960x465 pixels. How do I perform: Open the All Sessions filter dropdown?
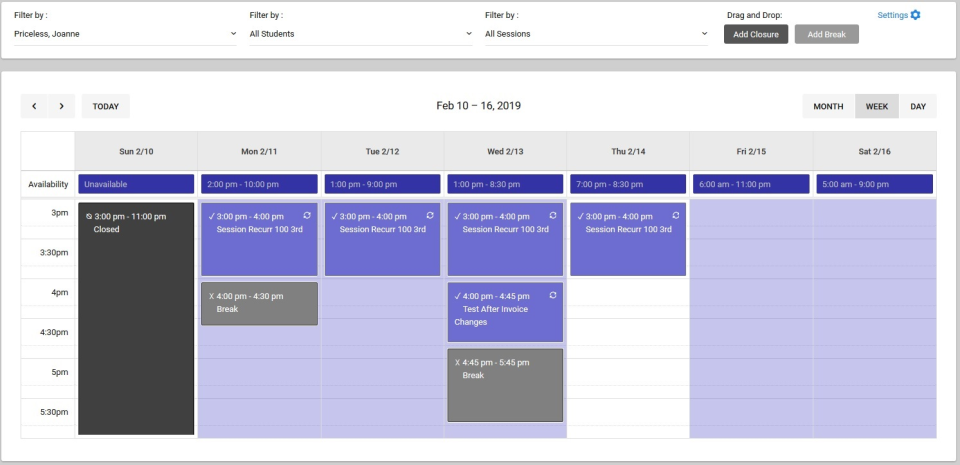pyautogui.click(x=596, y=34)
